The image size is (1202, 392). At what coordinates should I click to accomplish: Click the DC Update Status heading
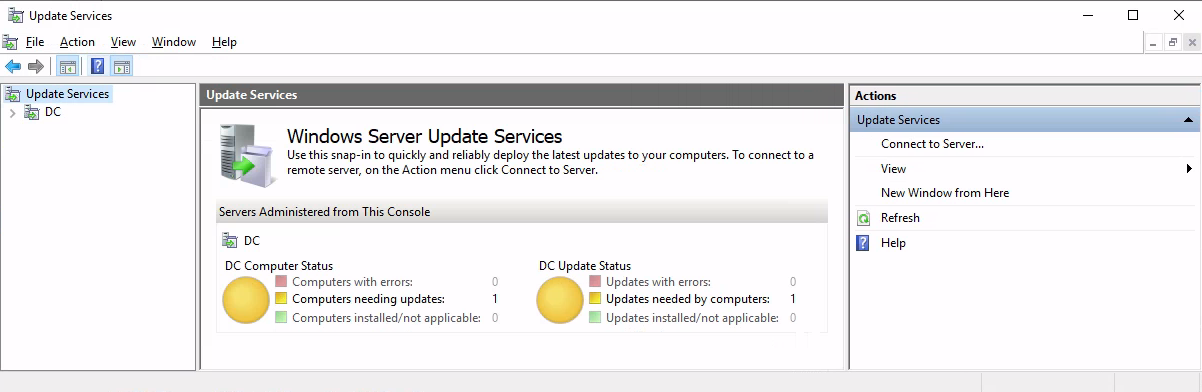tap(585, 266)
